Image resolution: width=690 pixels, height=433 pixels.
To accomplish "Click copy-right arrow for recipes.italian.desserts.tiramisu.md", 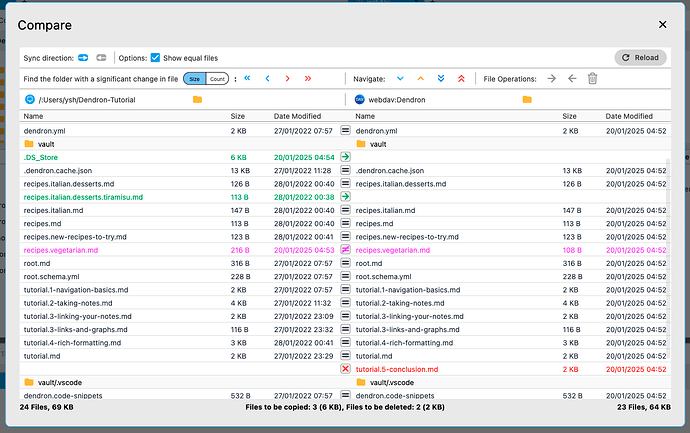I will coord(345,196).
